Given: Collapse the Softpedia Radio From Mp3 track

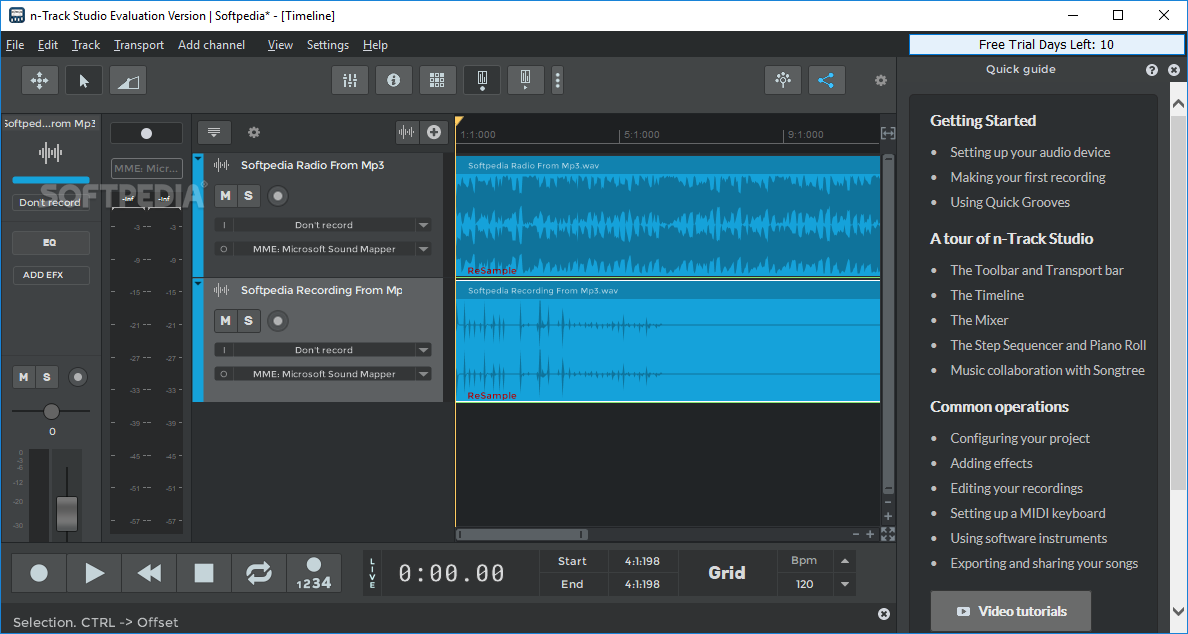Looking at the screenshot, I should 199,158.
